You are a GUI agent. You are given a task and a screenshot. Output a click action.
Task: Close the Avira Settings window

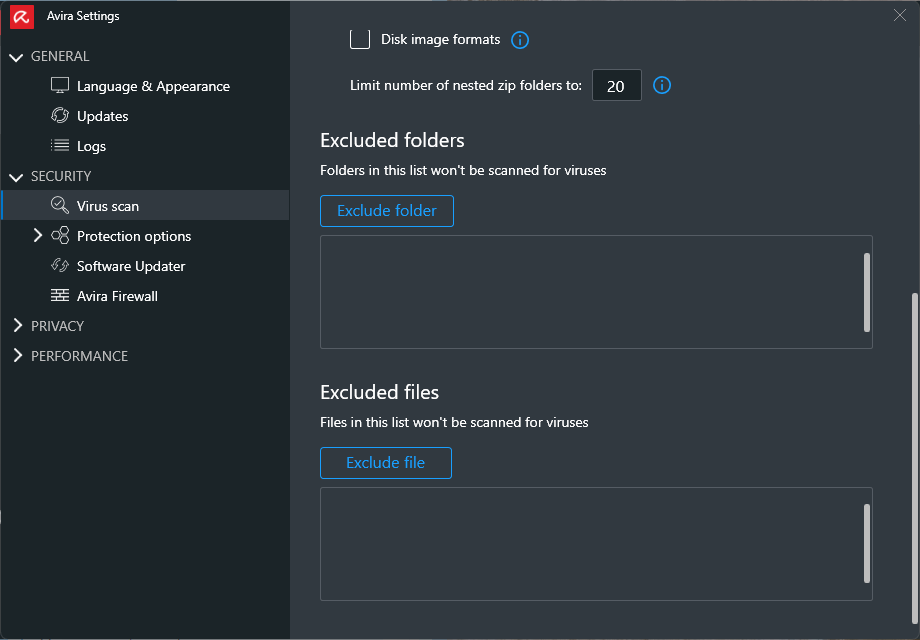899,15
